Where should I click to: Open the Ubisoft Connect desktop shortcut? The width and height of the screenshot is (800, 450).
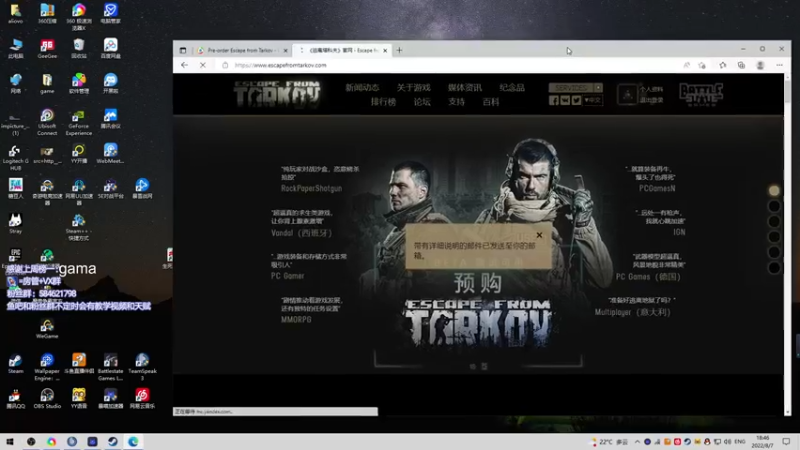click(47, 122)
